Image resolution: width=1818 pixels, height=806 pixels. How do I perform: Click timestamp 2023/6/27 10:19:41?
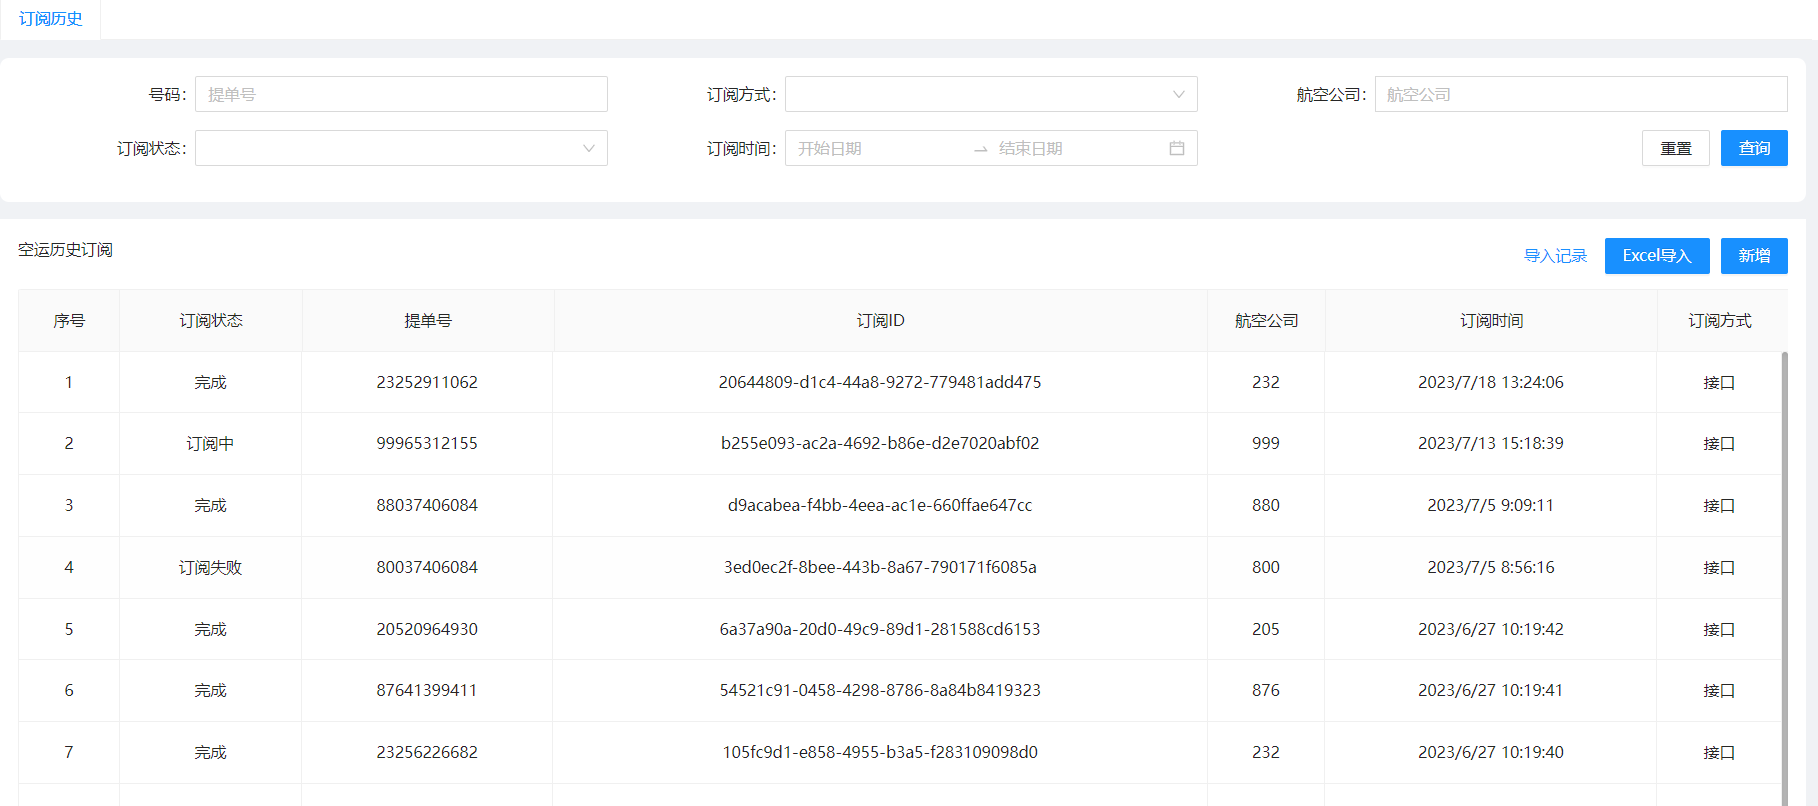click(x=1491, y=690)
